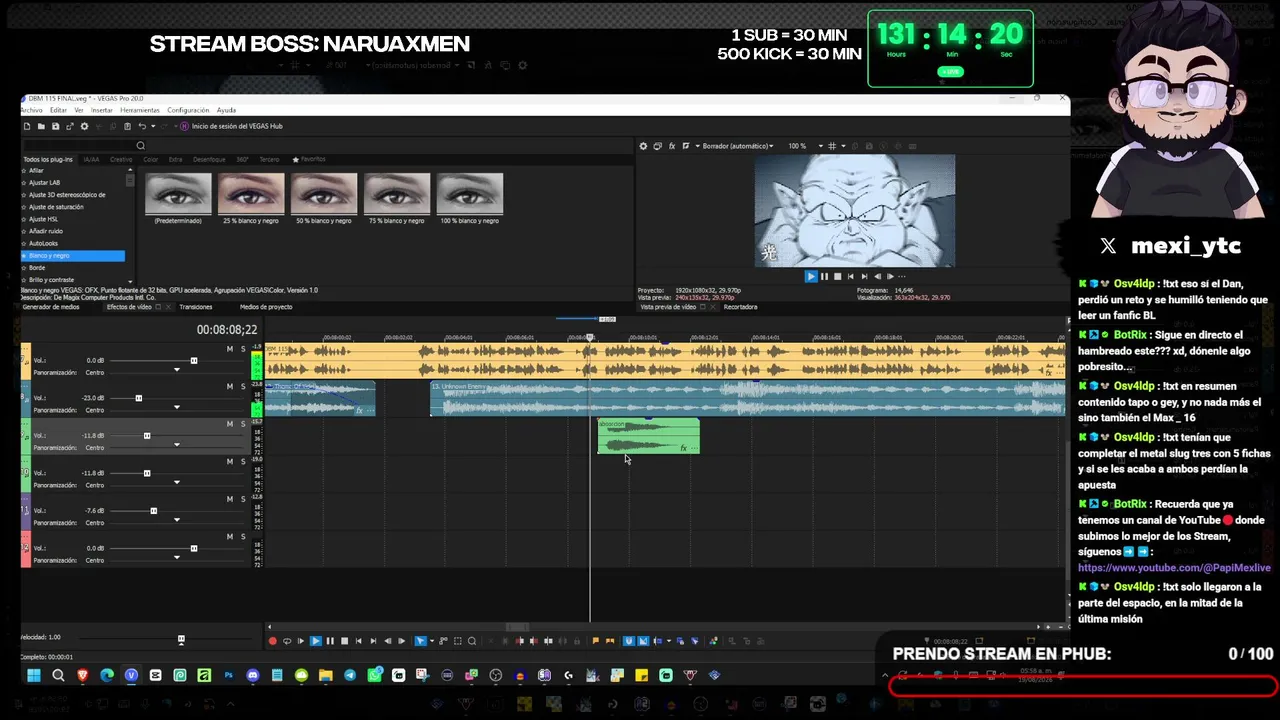Image resolution: width=1280 pixels, height=720 pixels.
Task: Adjust the Velocidad playback rate slider
Action: [x=181, y=639]
